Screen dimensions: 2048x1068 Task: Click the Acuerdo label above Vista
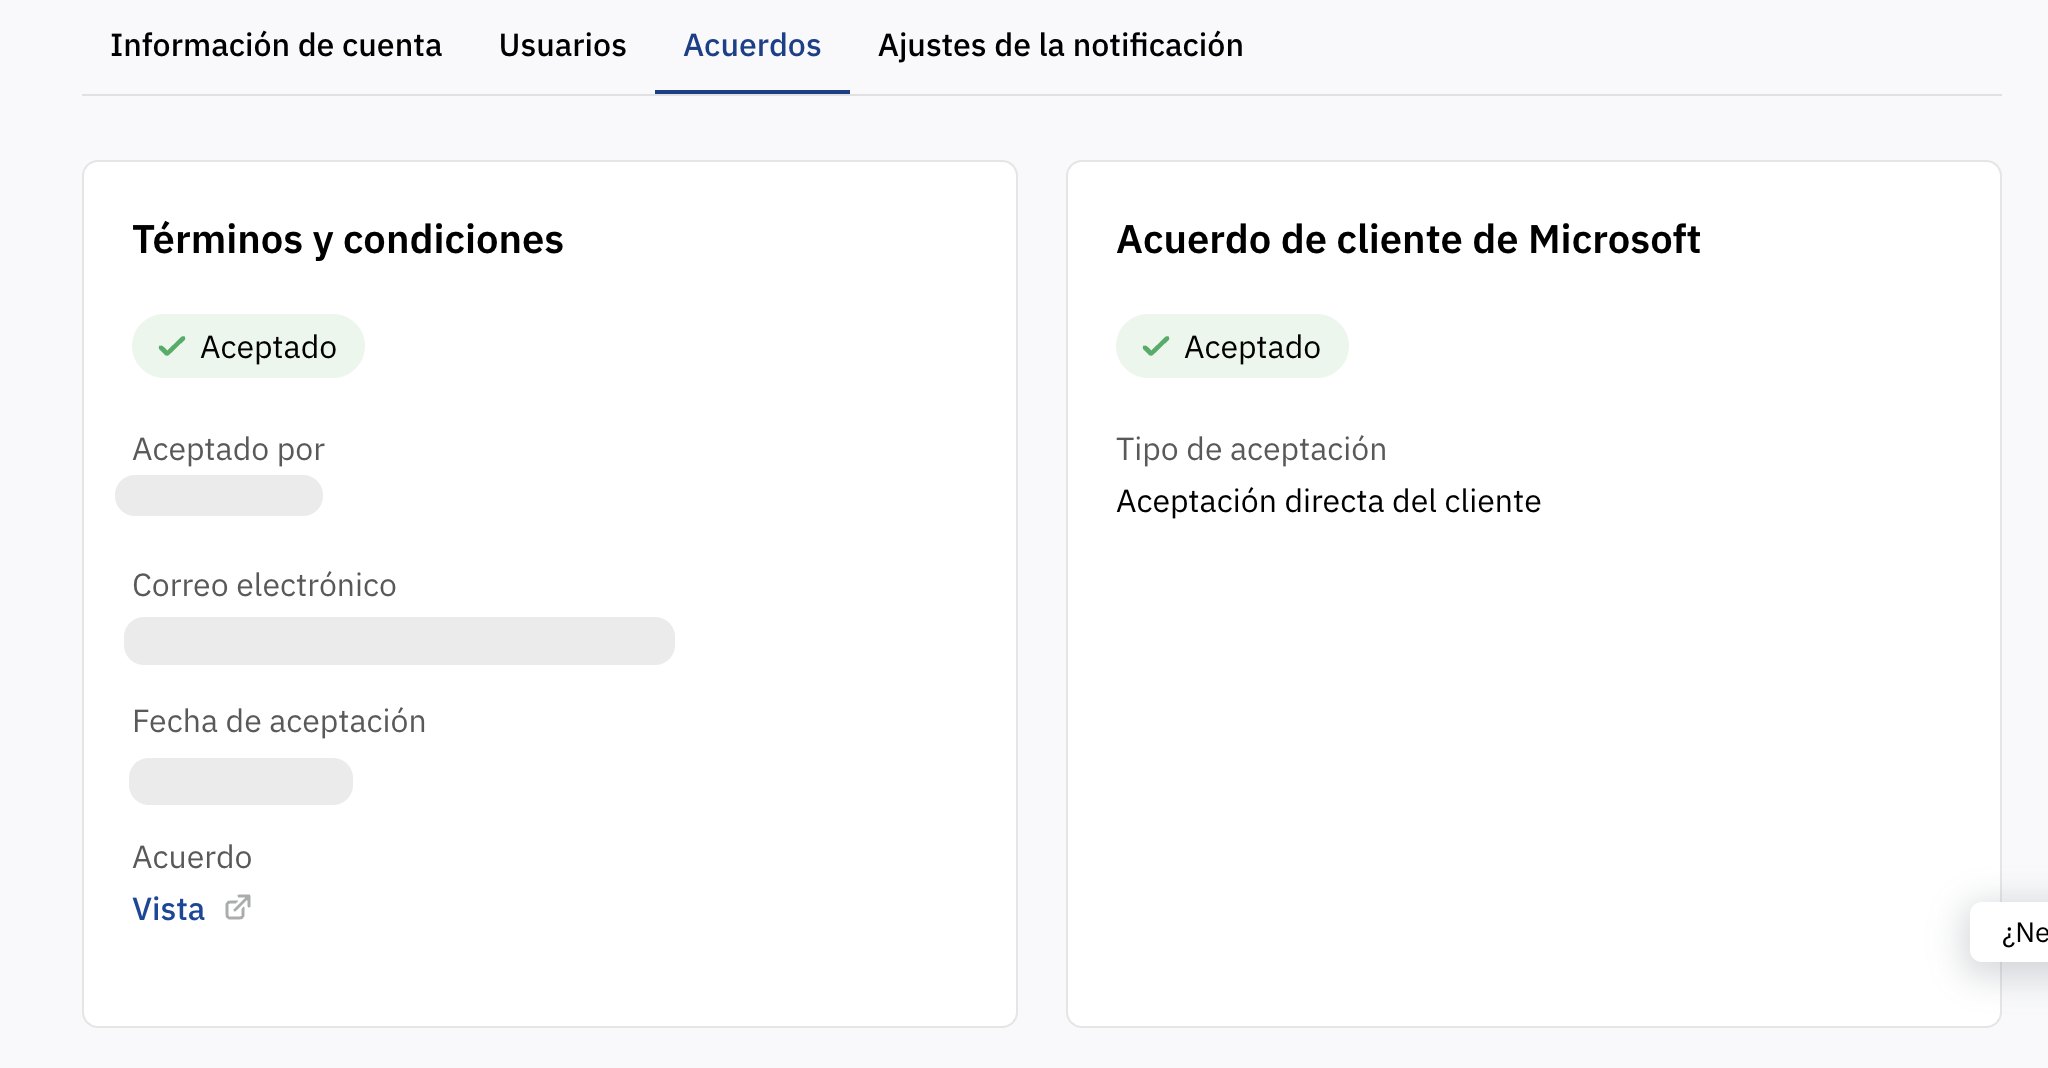click(193, 857)
